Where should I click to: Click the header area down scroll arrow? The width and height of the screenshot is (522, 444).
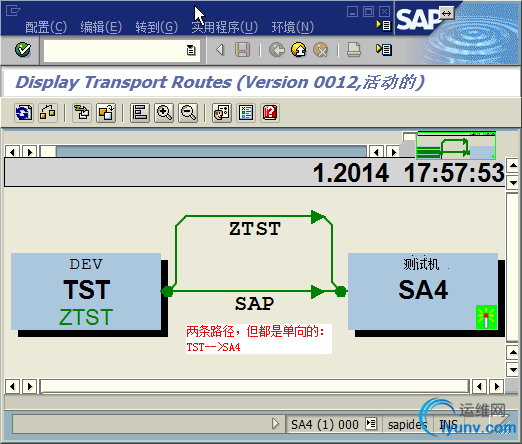pos(513,183)
